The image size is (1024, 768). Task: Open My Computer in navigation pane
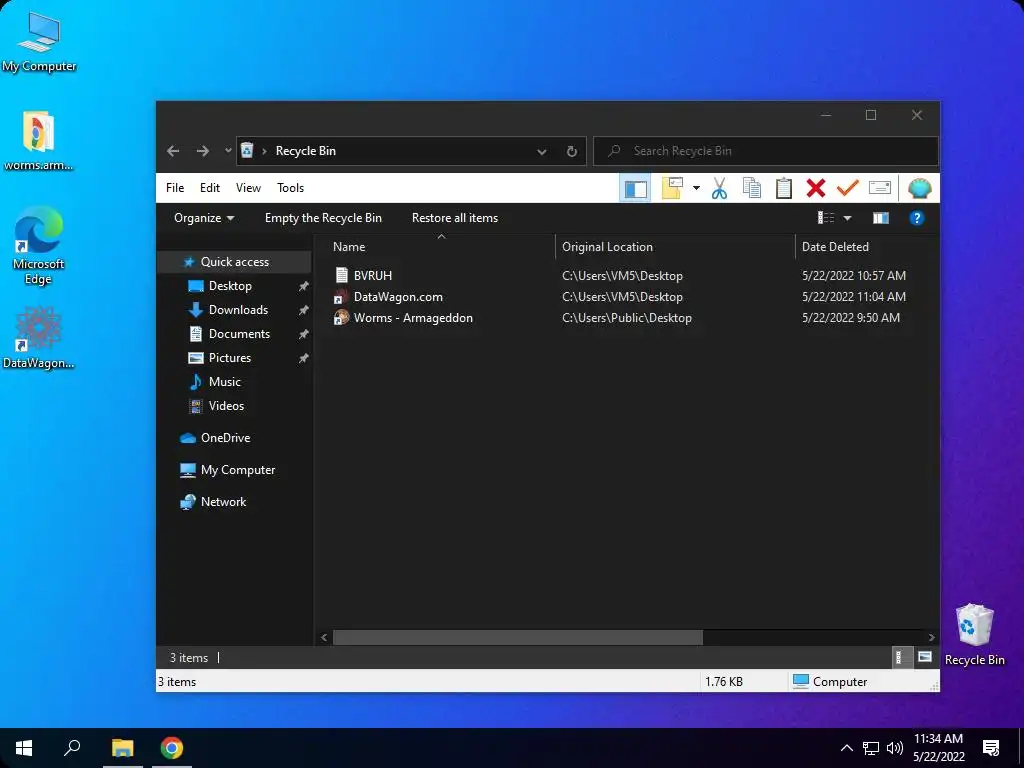(x=238, y=470)
